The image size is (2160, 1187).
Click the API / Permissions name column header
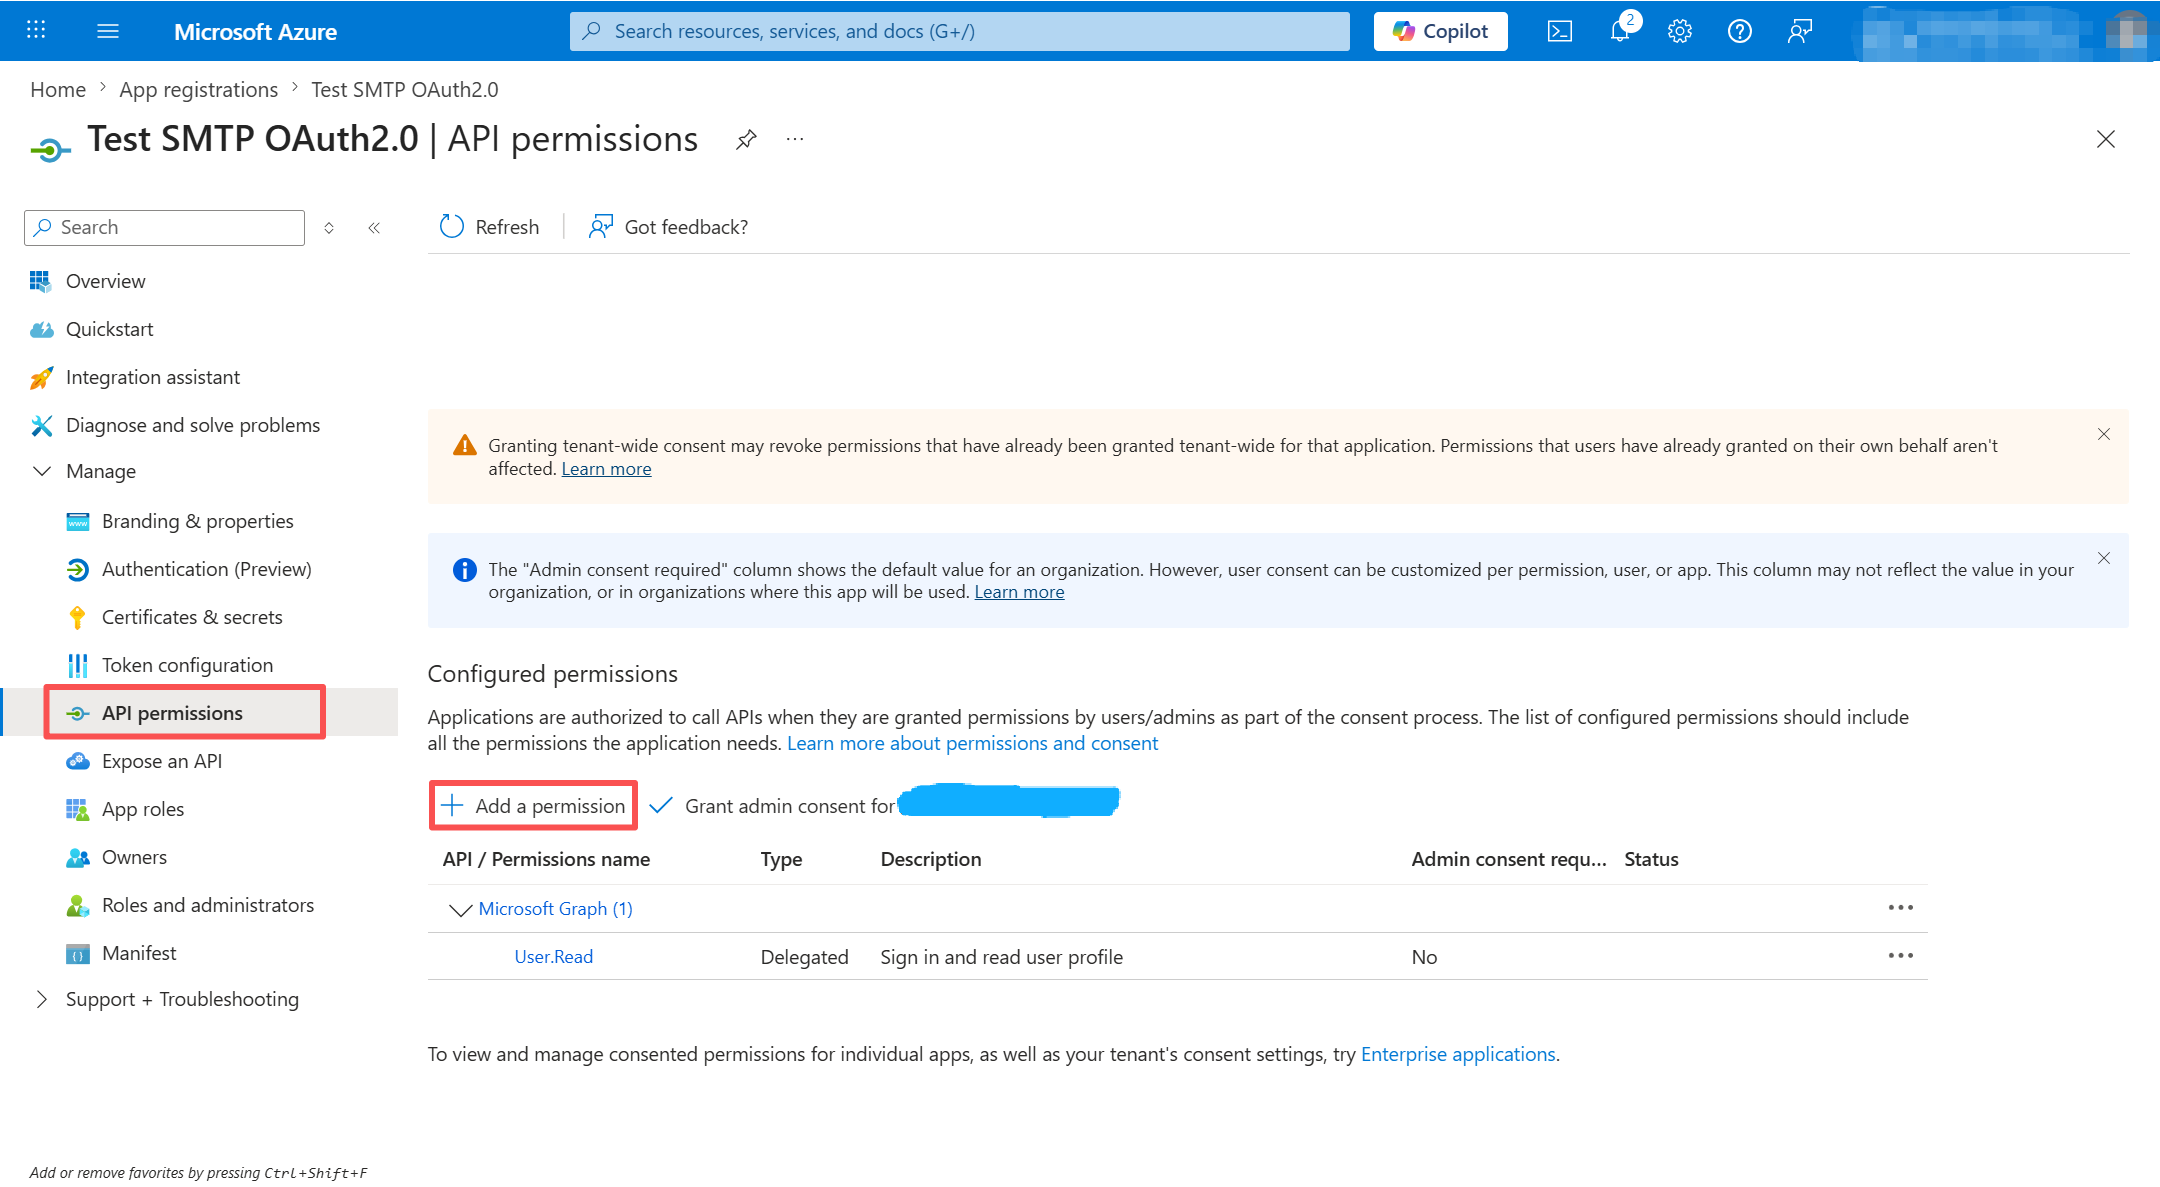(546, 859)
